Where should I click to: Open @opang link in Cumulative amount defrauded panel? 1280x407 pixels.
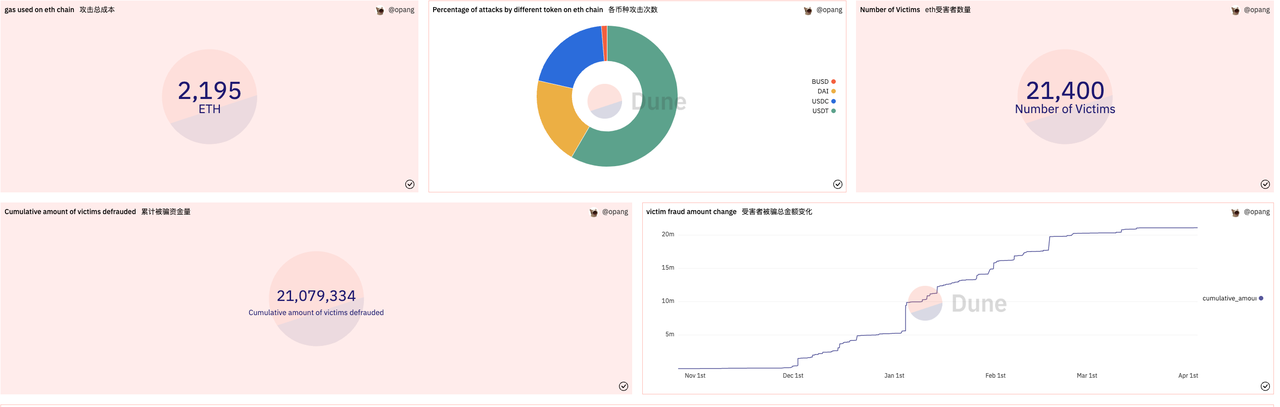click(615, 212)
